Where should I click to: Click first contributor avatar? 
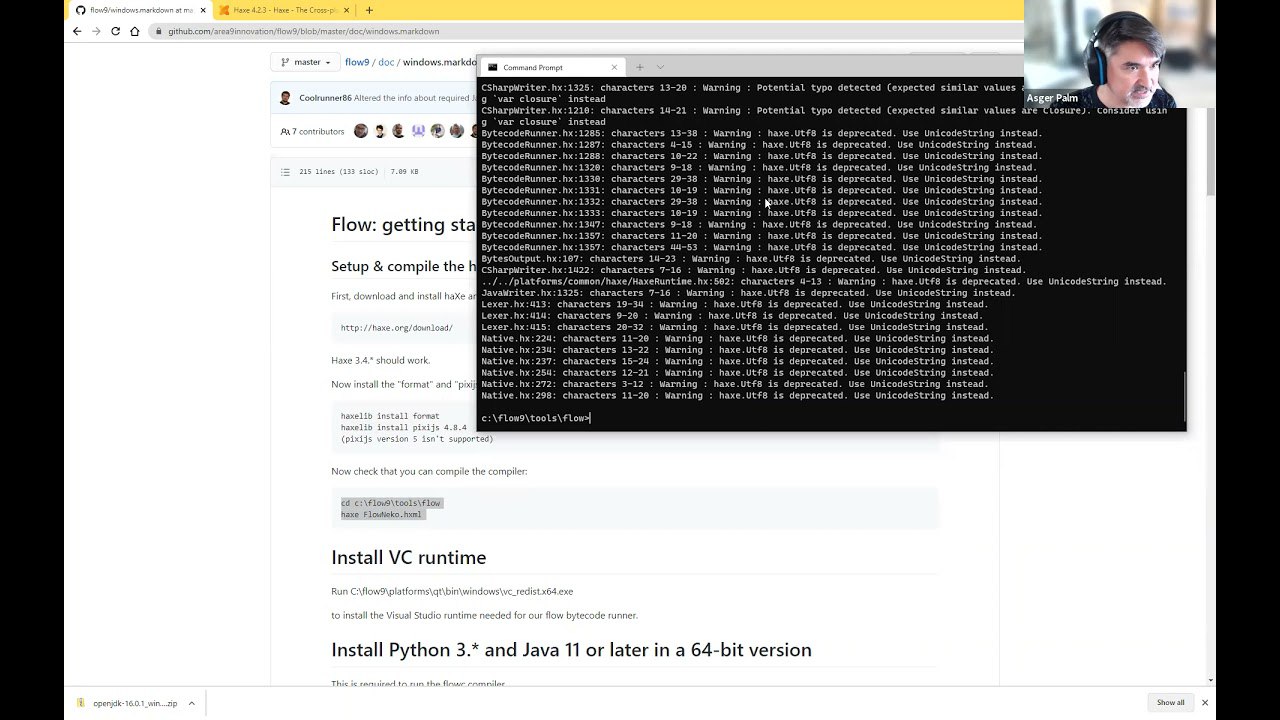pyautogui.click(x=361, y=131)
